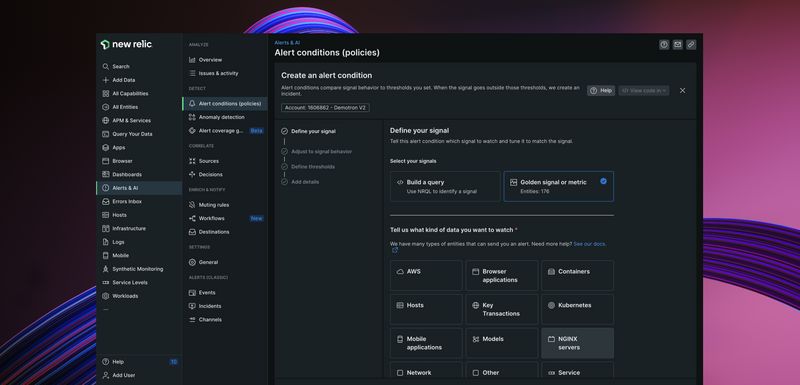Image resolution: width=800 pixels, height=385 pixels.
Task: Select the Add details step
Action: [x=300, y=182]
